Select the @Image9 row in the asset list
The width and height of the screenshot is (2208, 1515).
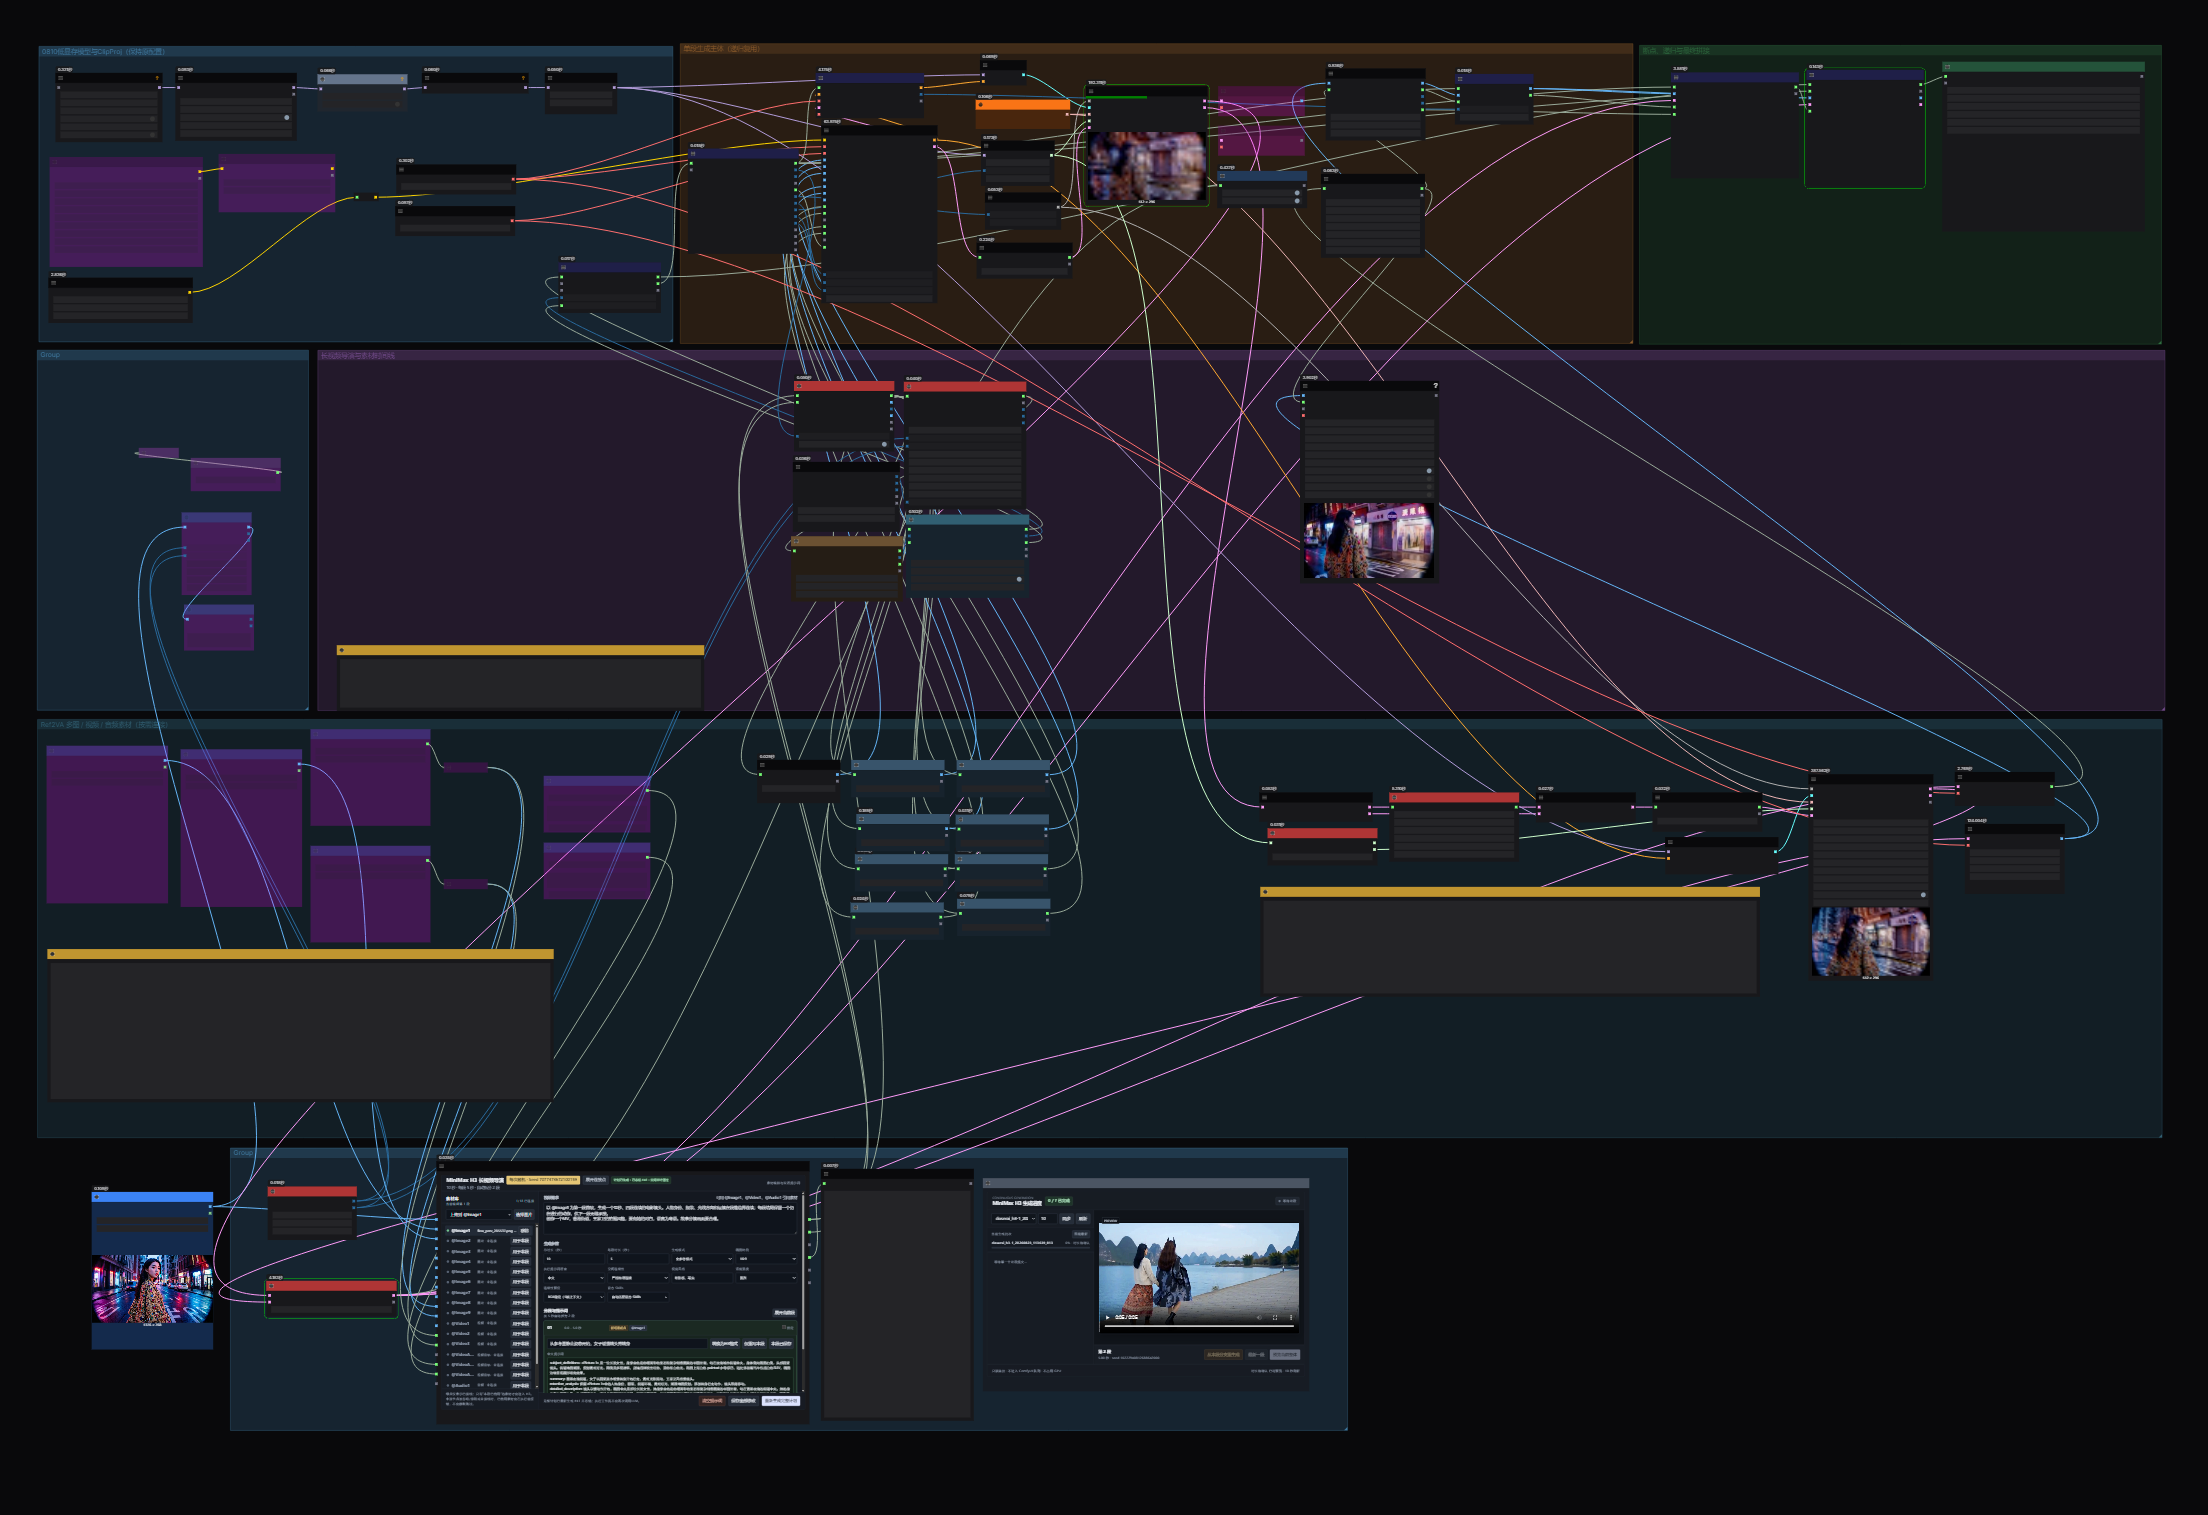tap(488, 1314)
